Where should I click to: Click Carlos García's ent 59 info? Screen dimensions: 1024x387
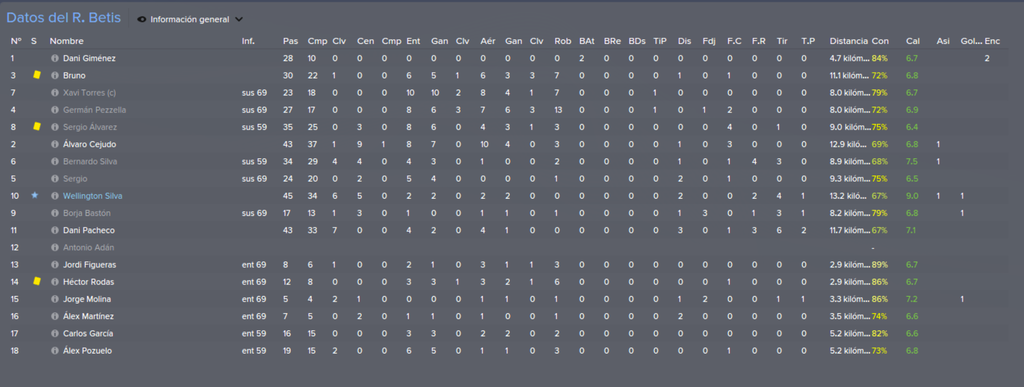pyautogui.click(x=254, y=333)
